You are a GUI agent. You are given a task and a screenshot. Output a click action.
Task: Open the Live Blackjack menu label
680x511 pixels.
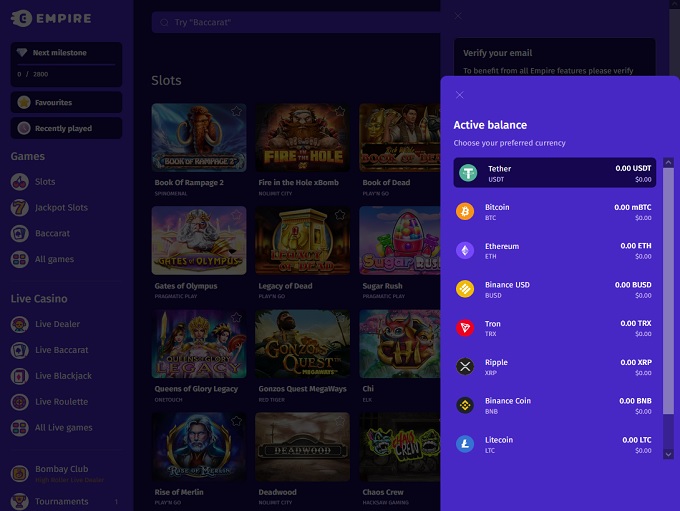pos(63,376)
